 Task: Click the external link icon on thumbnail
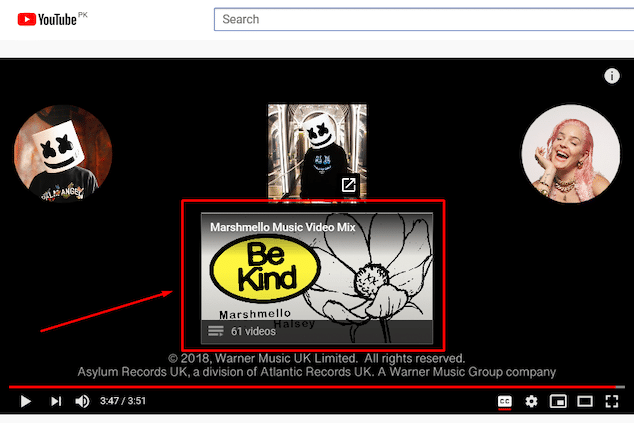click(x=349, y=185)
